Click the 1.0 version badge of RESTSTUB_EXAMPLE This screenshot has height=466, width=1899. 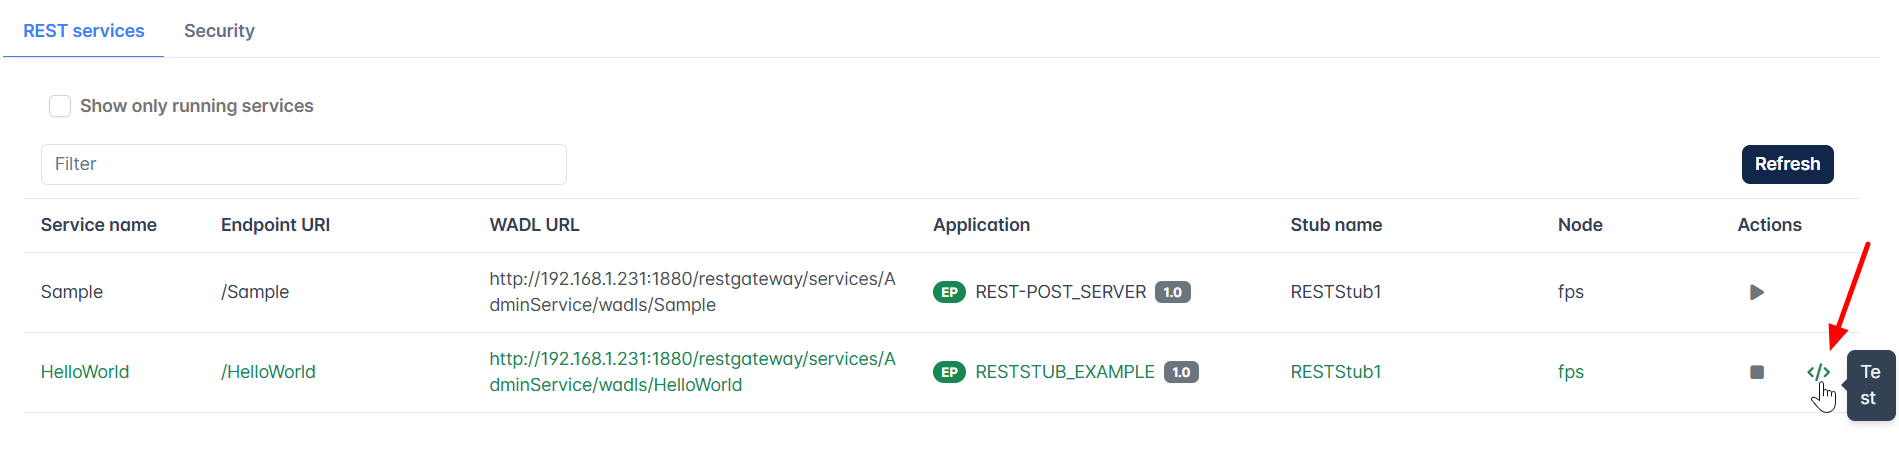pyautogui.click(x=1181, y=372)
